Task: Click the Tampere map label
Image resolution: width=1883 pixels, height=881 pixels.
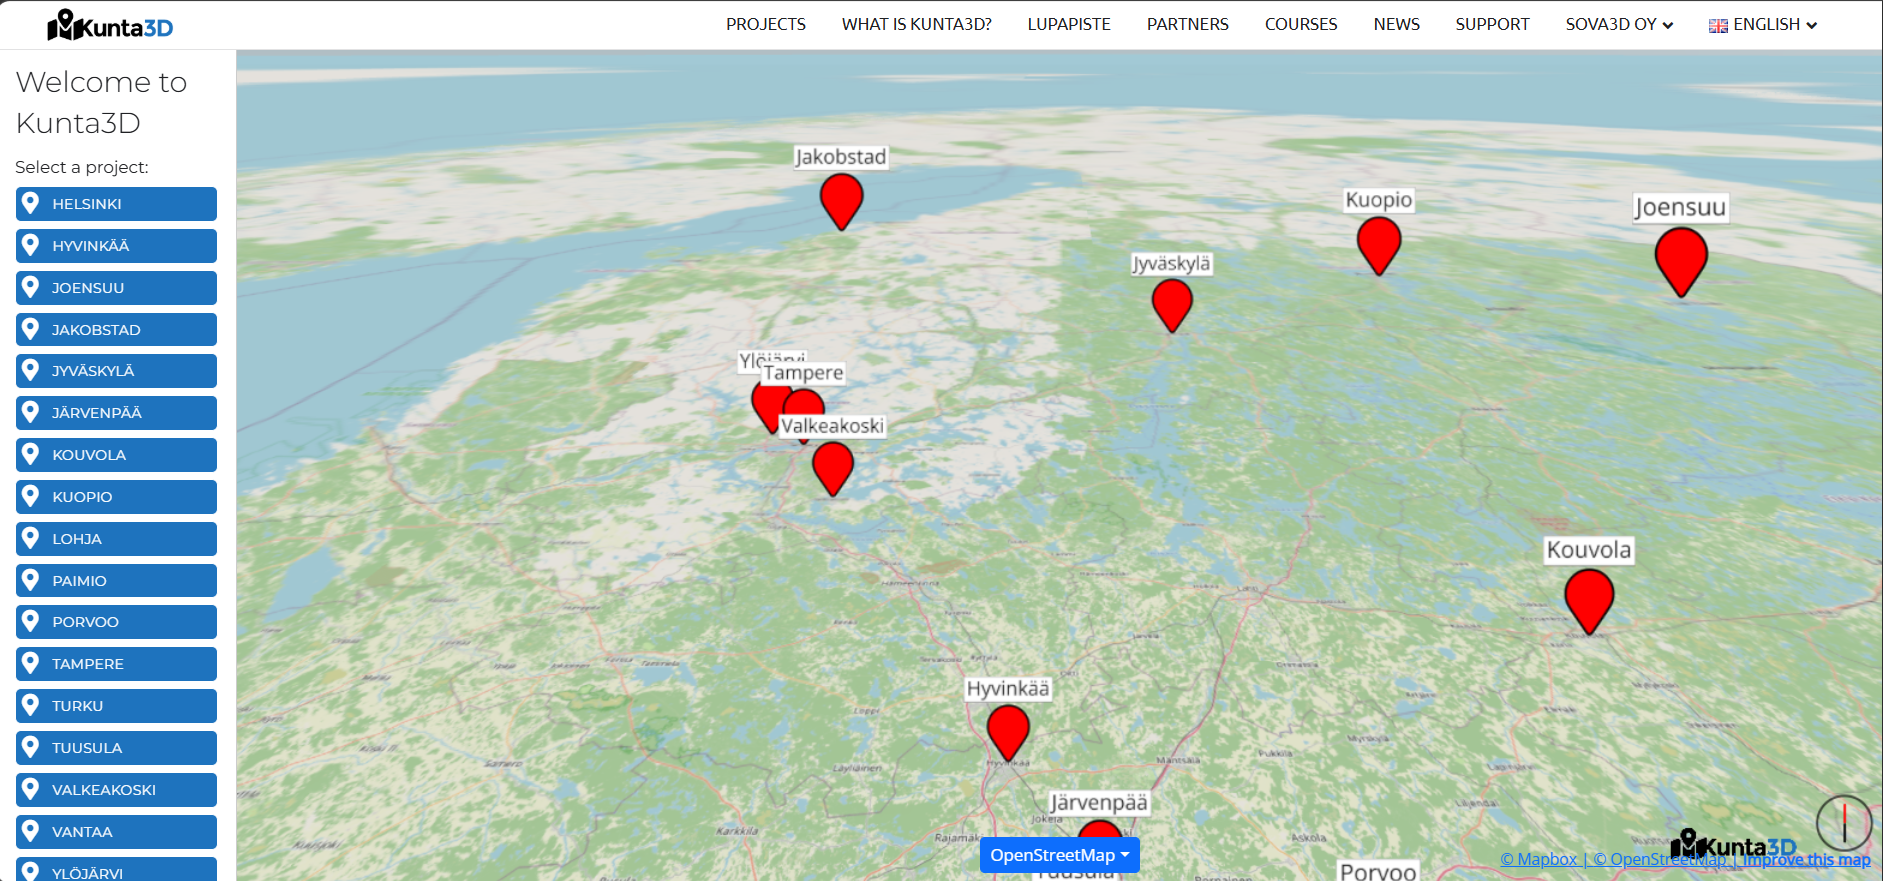Action: tap(803, 373)
